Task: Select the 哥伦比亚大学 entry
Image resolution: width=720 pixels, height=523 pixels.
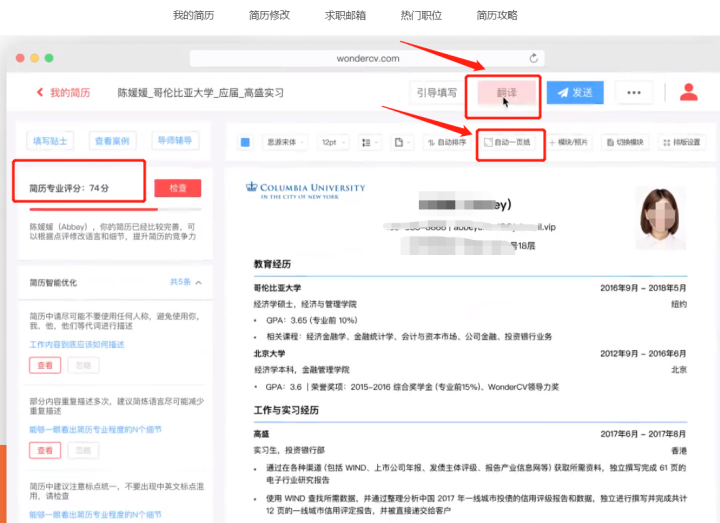Action: [x=277, y=288]
